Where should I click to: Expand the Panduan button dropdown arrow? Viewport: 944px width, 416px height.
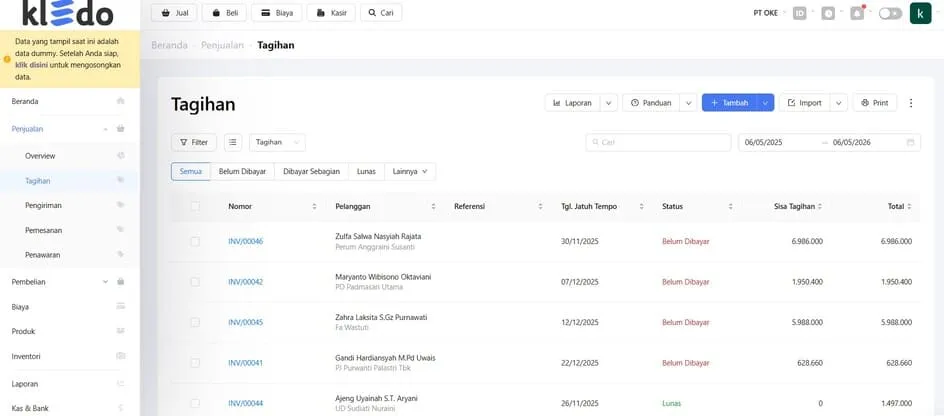(689, 103)
